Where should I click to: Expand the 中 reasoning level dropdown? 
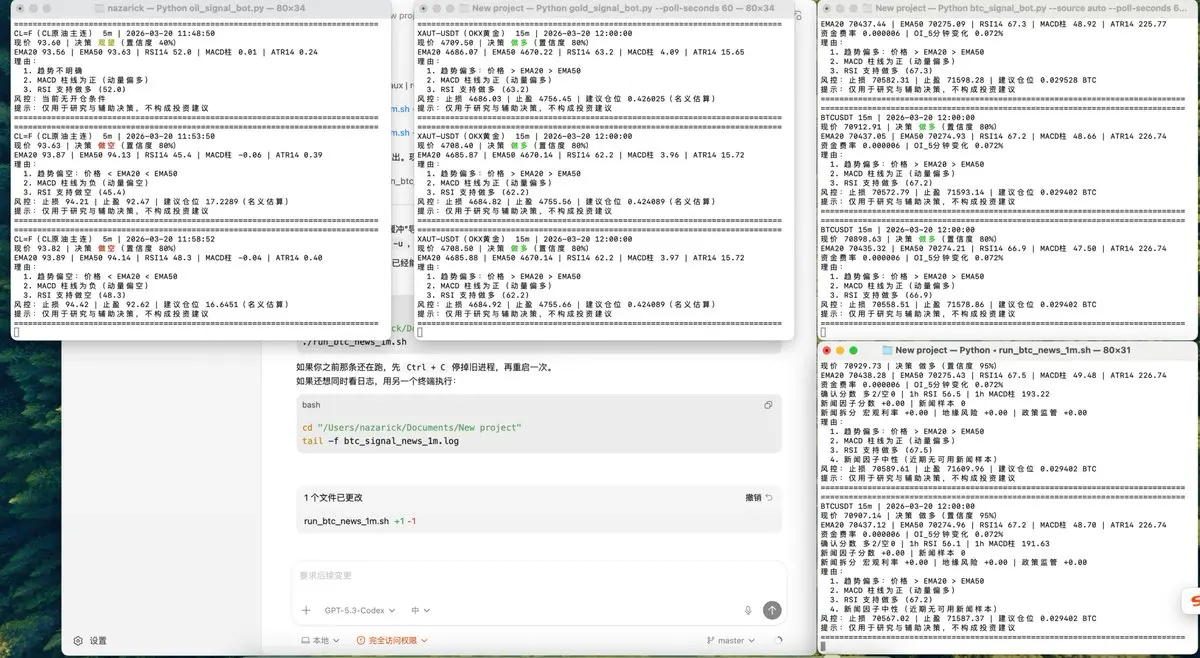tap(421, 610)
